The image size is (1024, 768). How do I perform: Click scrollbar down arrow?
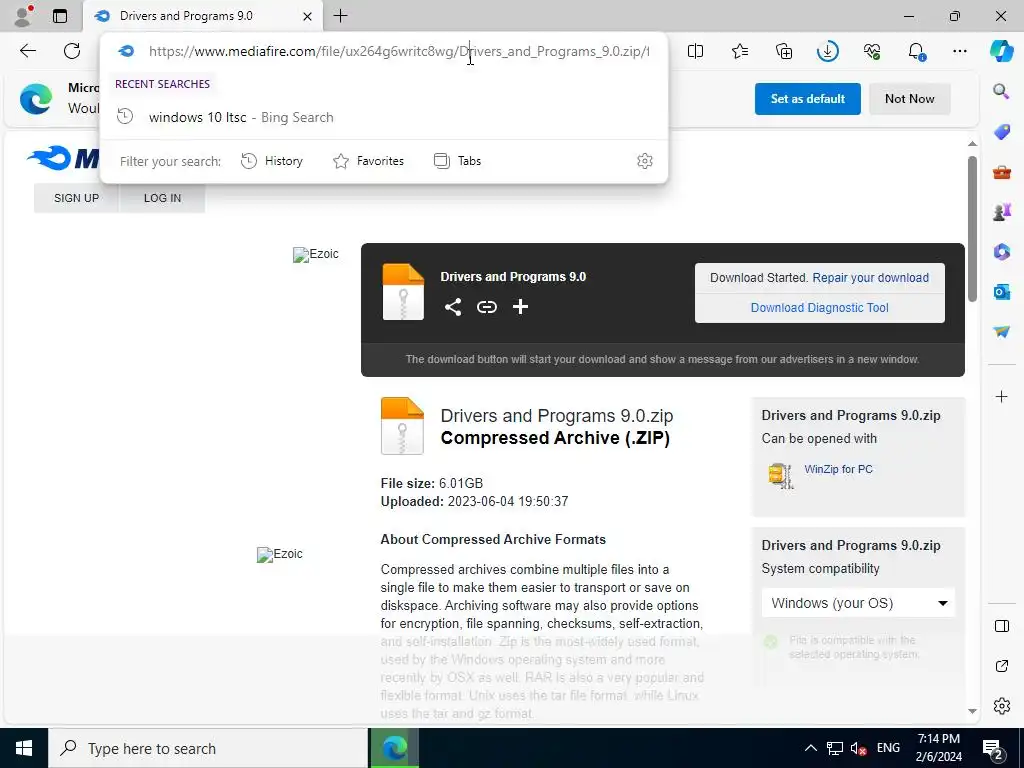pos(972,711)
